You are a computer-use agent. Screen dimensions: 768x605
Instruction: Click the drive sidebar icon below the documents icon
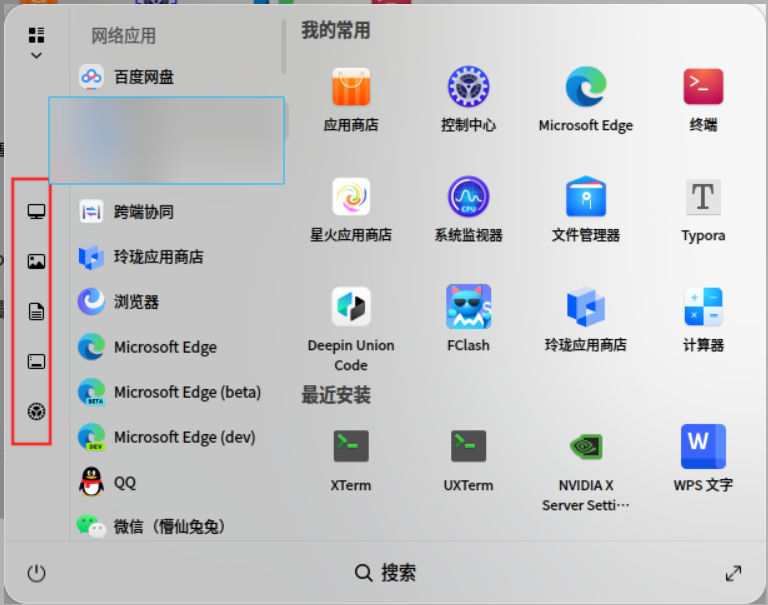tap(36, 362)
